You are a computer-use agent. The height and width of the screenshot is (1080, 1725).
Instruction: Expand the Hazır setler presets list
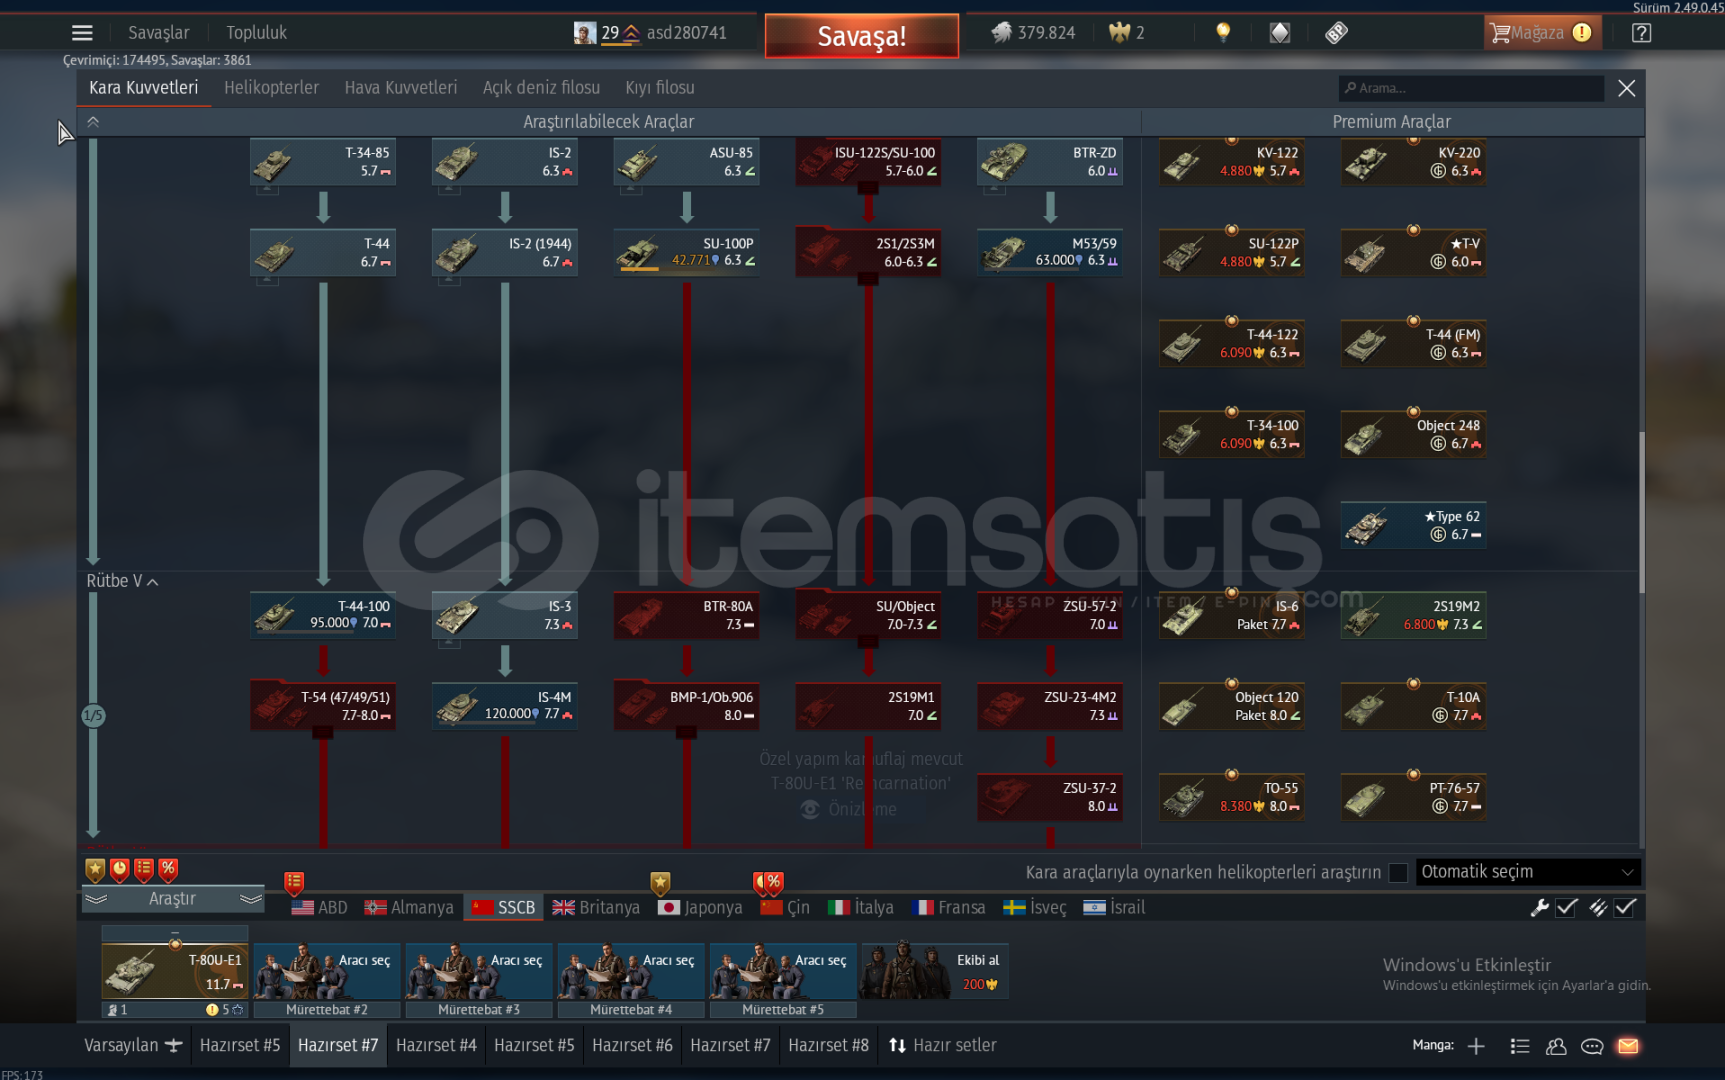pyautogui.click(x=943, y=1045)
